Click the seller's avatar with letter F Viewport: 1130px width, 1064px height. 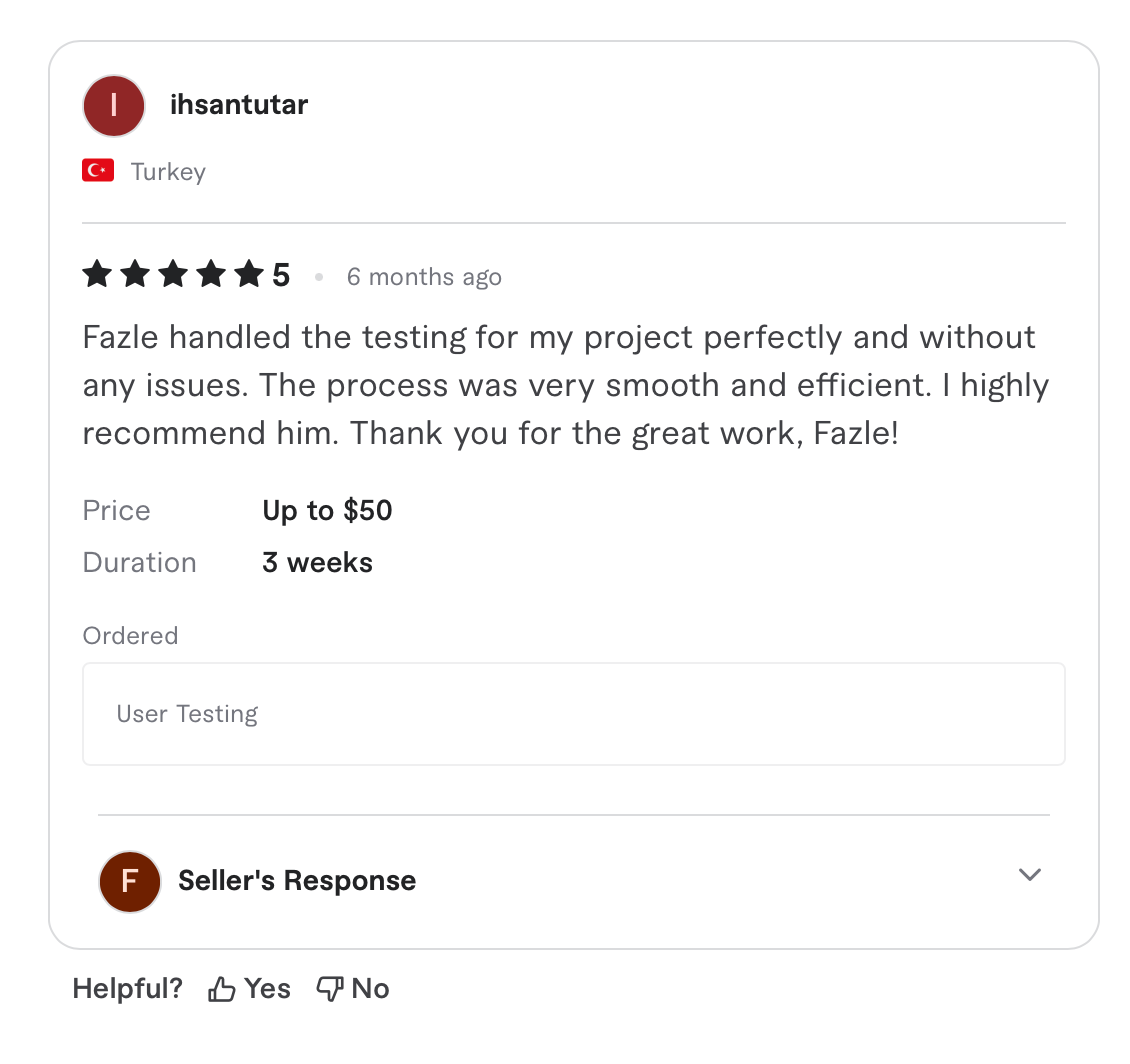(x=129, y=881)
